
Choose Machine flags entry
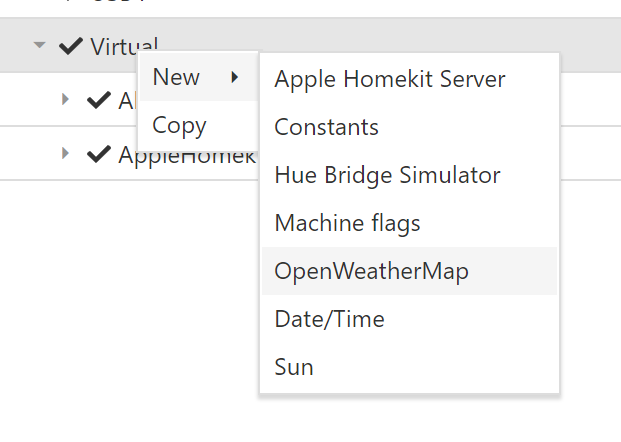point(410,223)
